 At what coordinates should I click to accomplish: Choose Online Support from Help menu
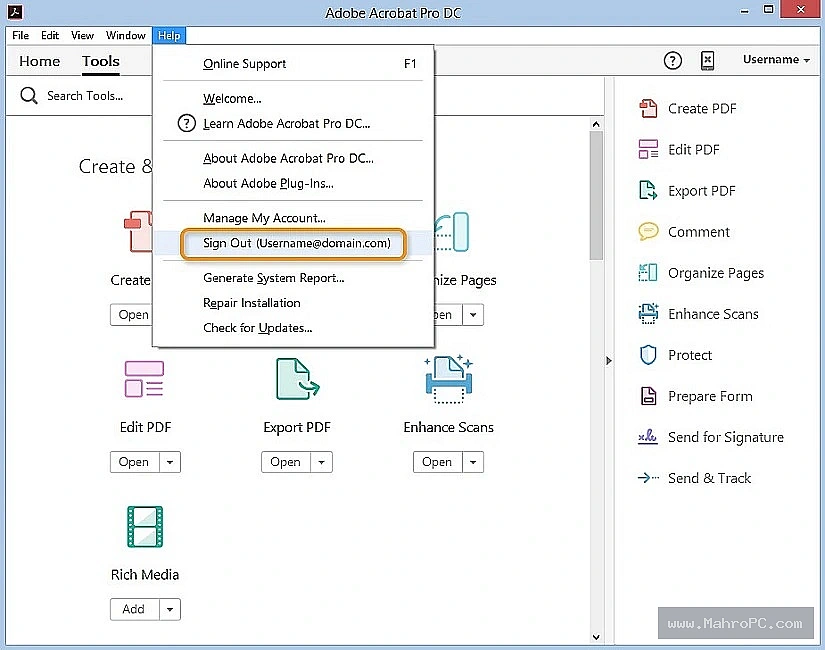293,64
